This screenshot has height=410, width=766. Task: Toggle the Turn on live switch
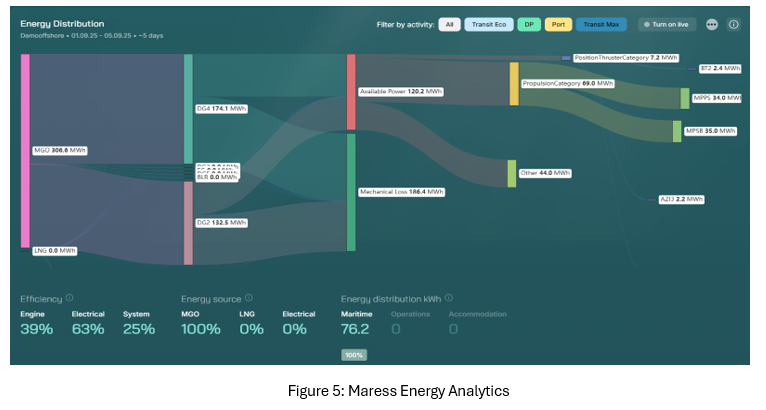667,24
